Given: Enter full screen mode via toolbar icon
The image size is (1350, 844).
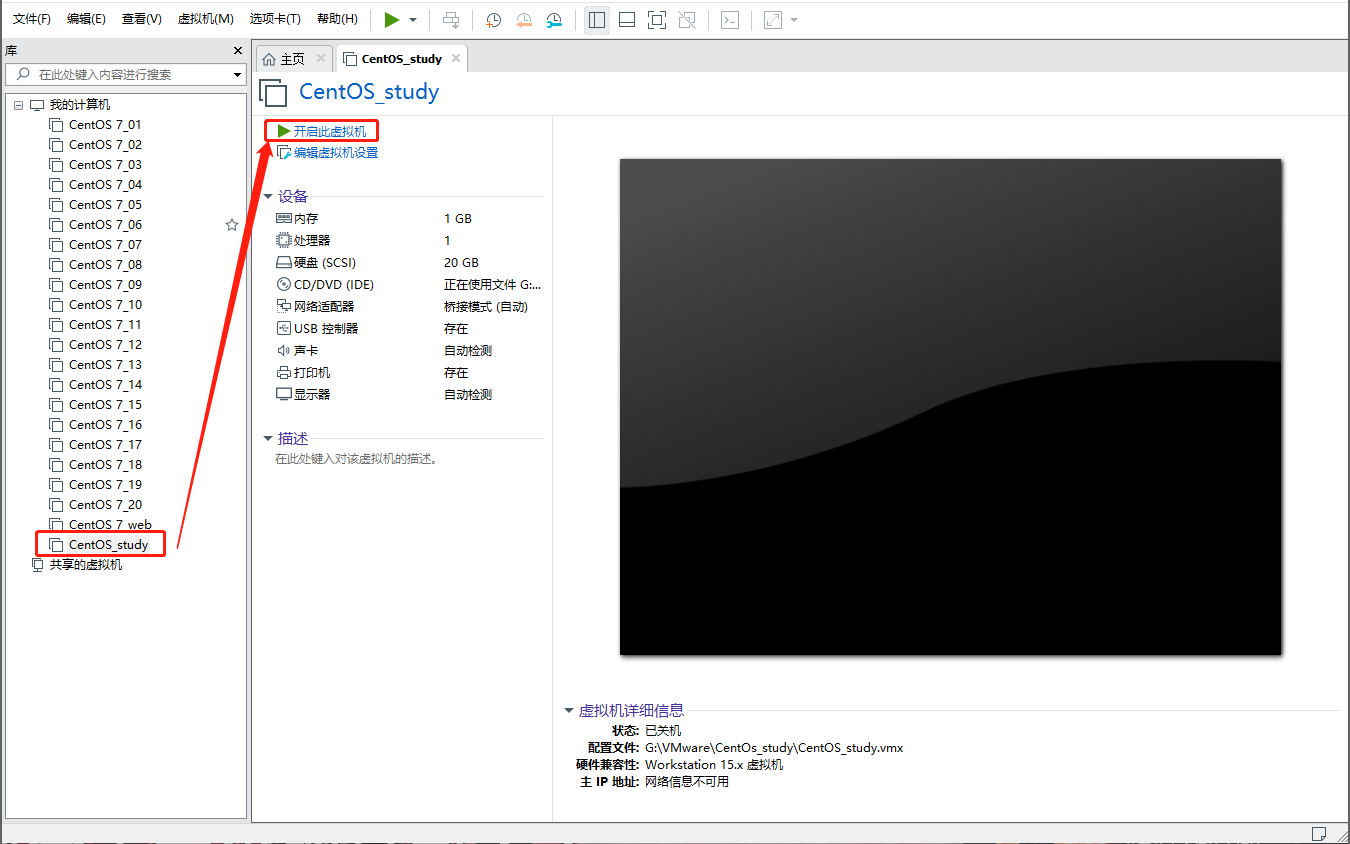Looking at the screenshot, I should pos(656,19).
